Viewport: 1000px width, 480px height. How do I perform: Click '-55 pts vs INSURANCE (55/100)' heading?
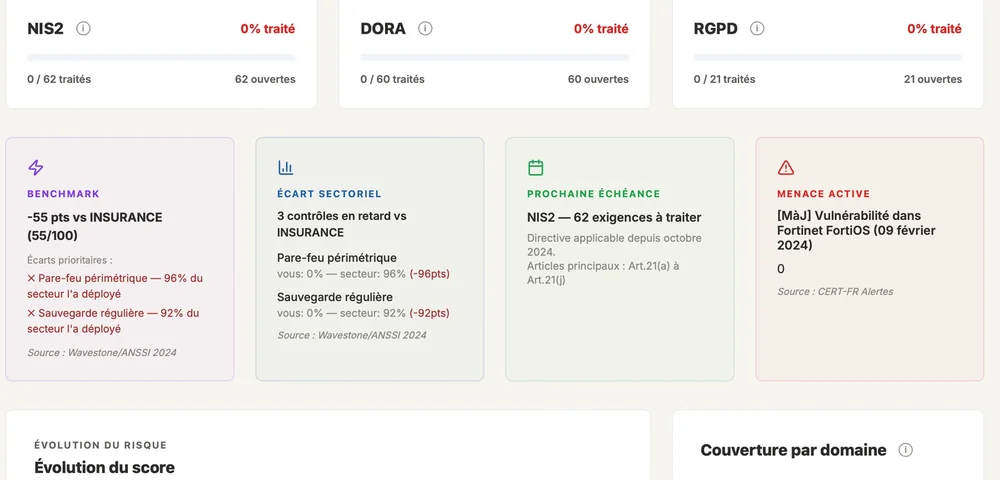(94, 226)
